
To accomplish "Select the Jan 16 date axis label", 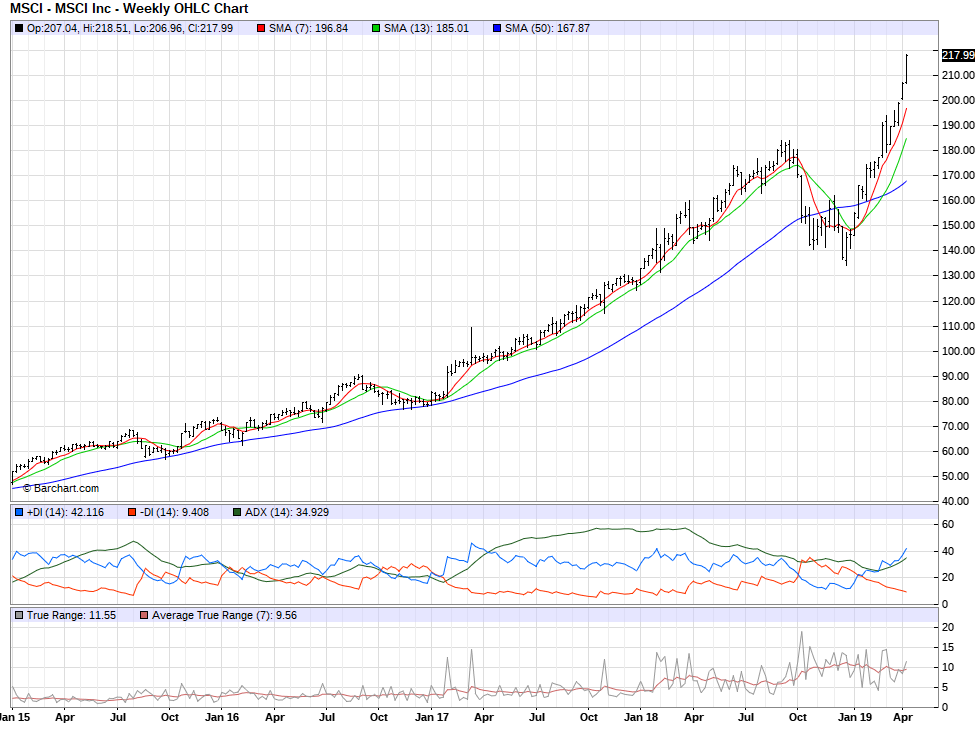I will pos(222,717).
